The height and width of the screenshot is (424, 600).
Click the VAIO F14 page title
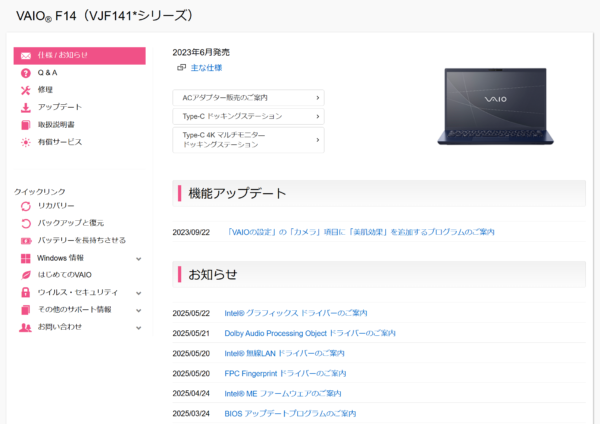click(105, 16)
